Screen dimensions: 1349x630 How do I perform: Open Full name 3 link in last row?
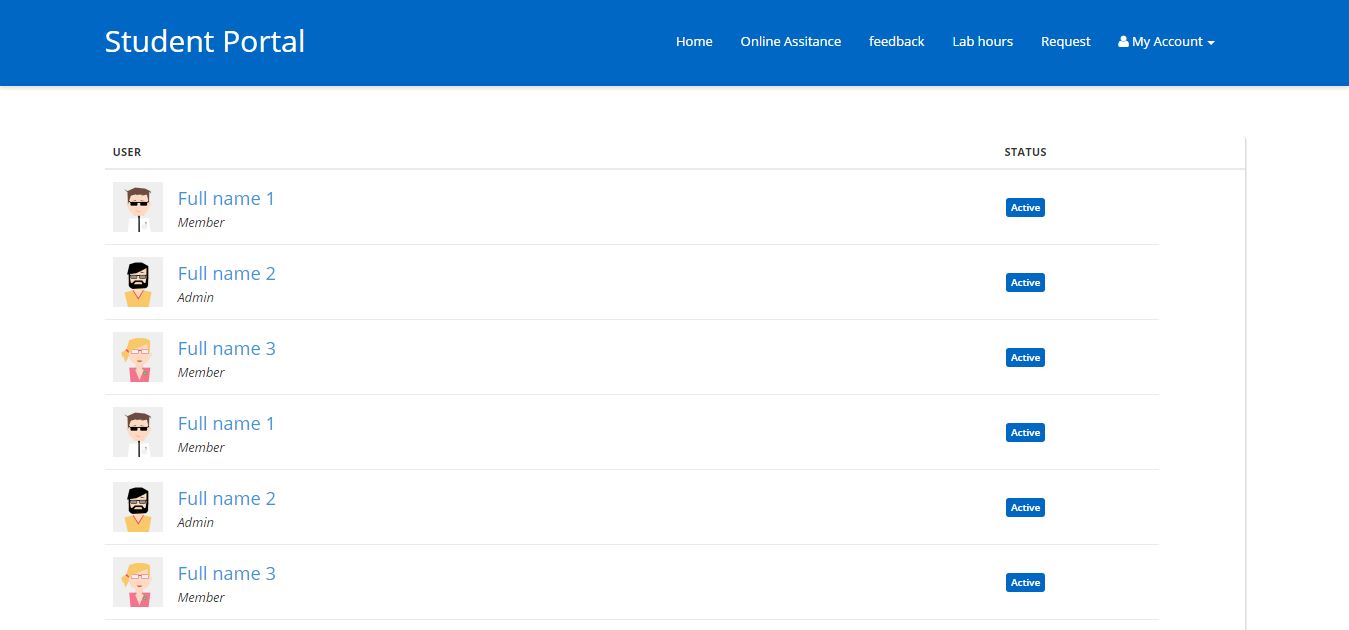[x=226, y=574]
